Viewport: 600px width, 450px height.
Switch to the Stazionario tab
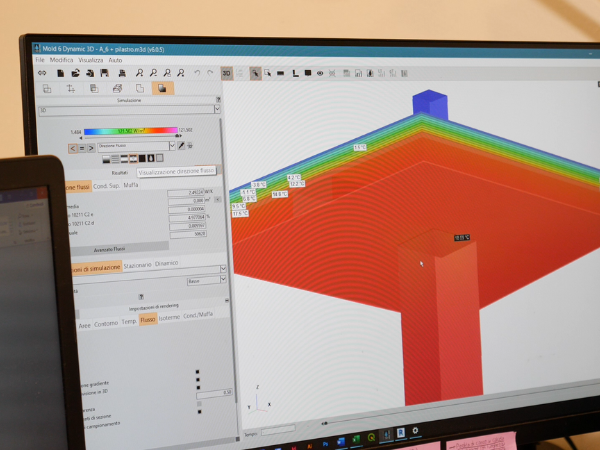[x=137, y=265]
